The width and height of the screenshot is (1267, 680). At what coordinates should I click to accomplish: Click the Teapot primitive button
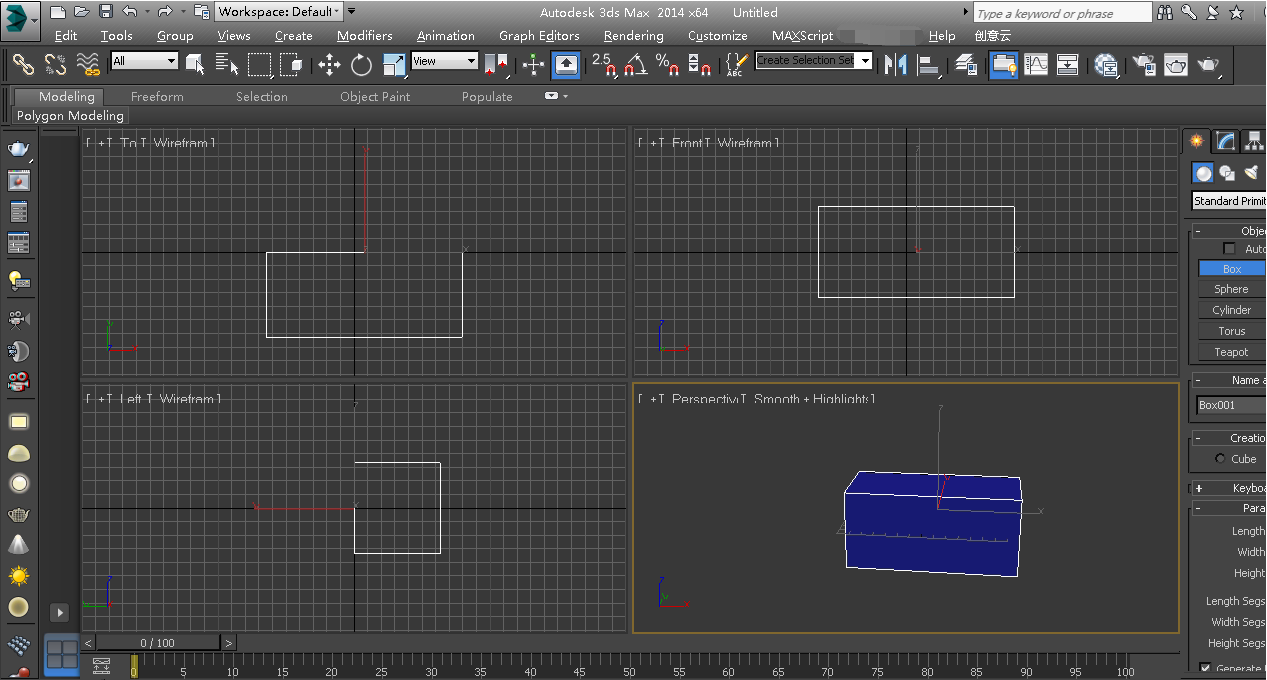pyautogui.click(x=1231, y=352)
